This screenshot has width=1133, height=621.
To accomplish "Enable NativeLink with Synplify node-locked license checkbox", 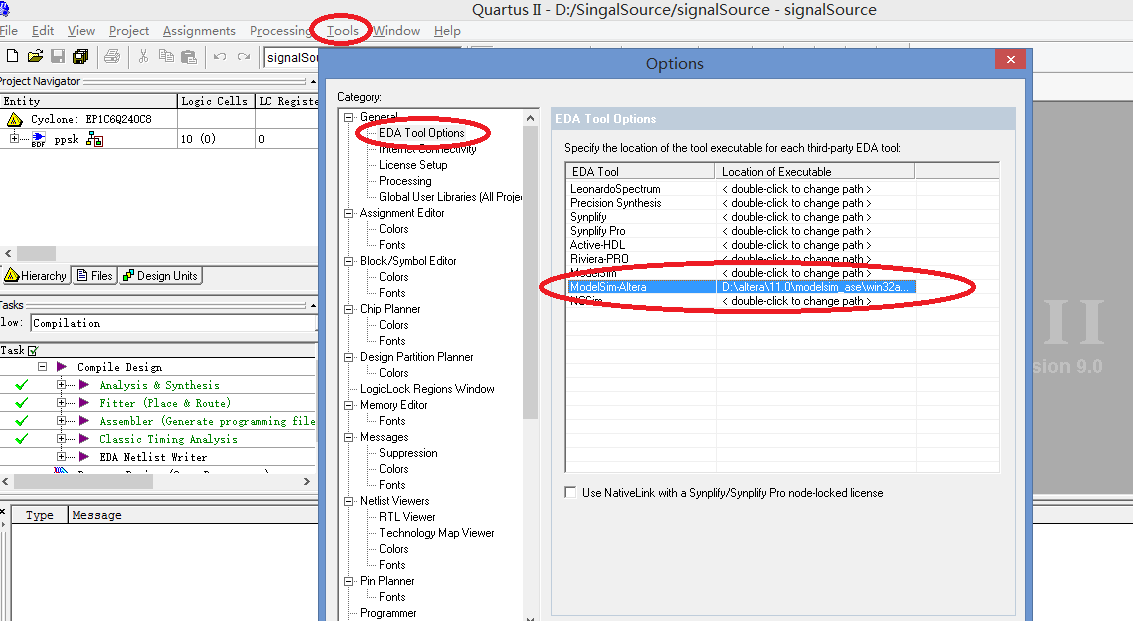I will (570, 492).
